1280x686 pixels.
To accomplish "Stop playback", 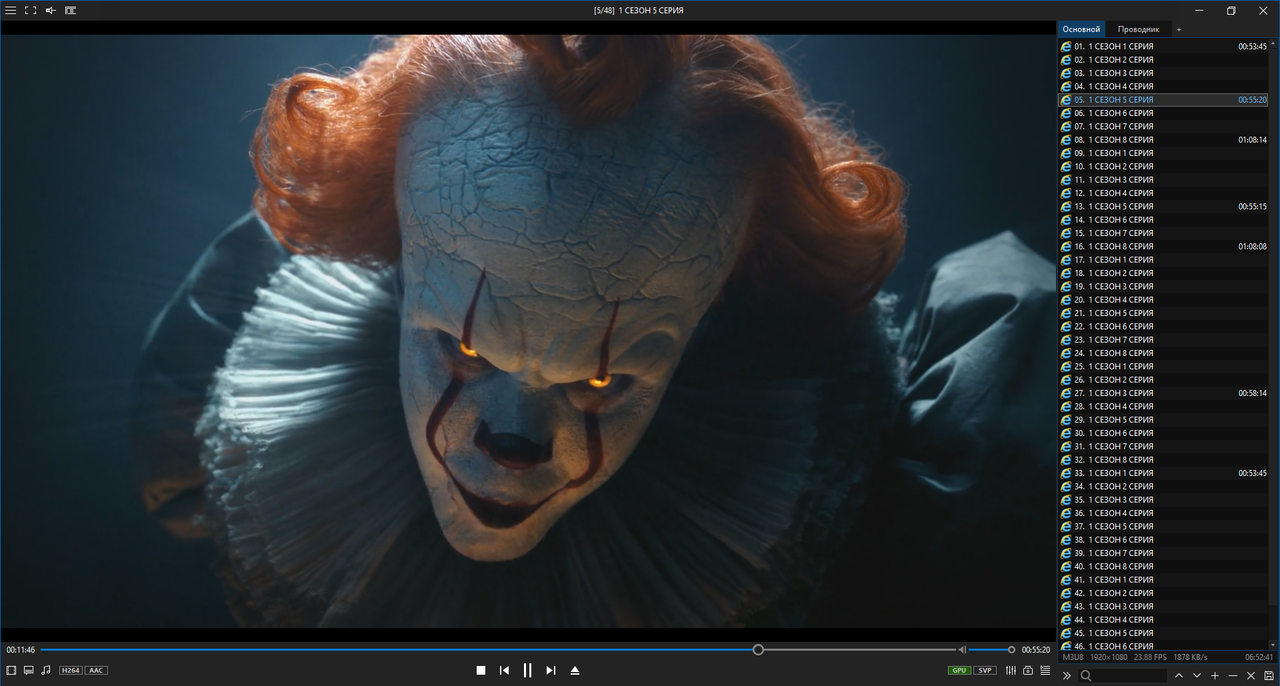I will click(x=480, y=670).
